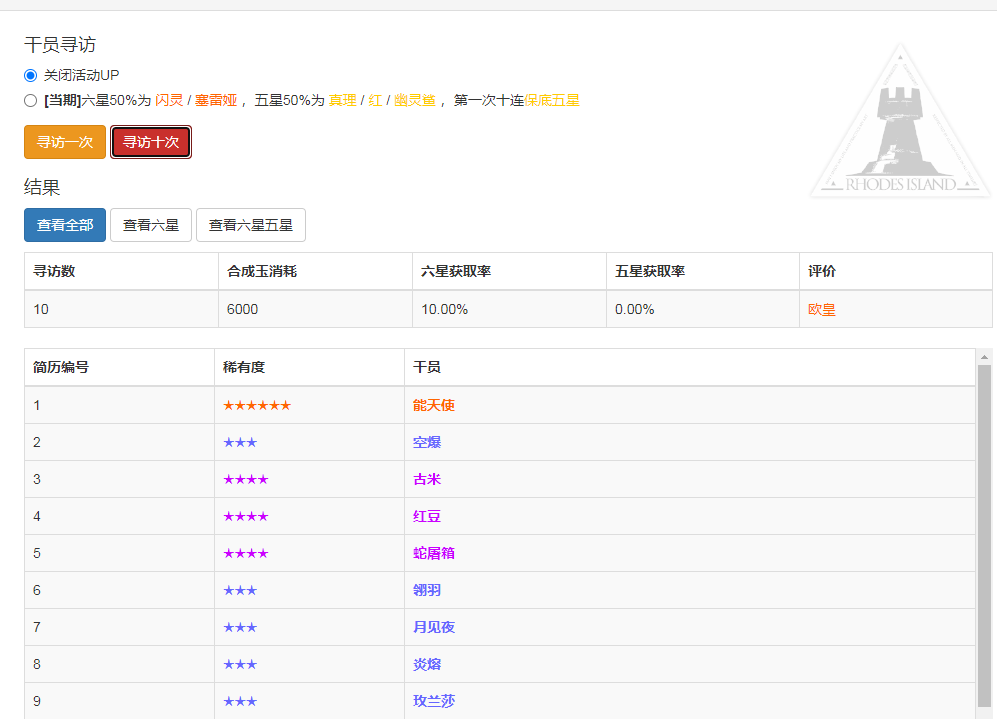Open the 能天使 six-star result link
Viewport: 997px width, 719px height.
tap(434, 405)
